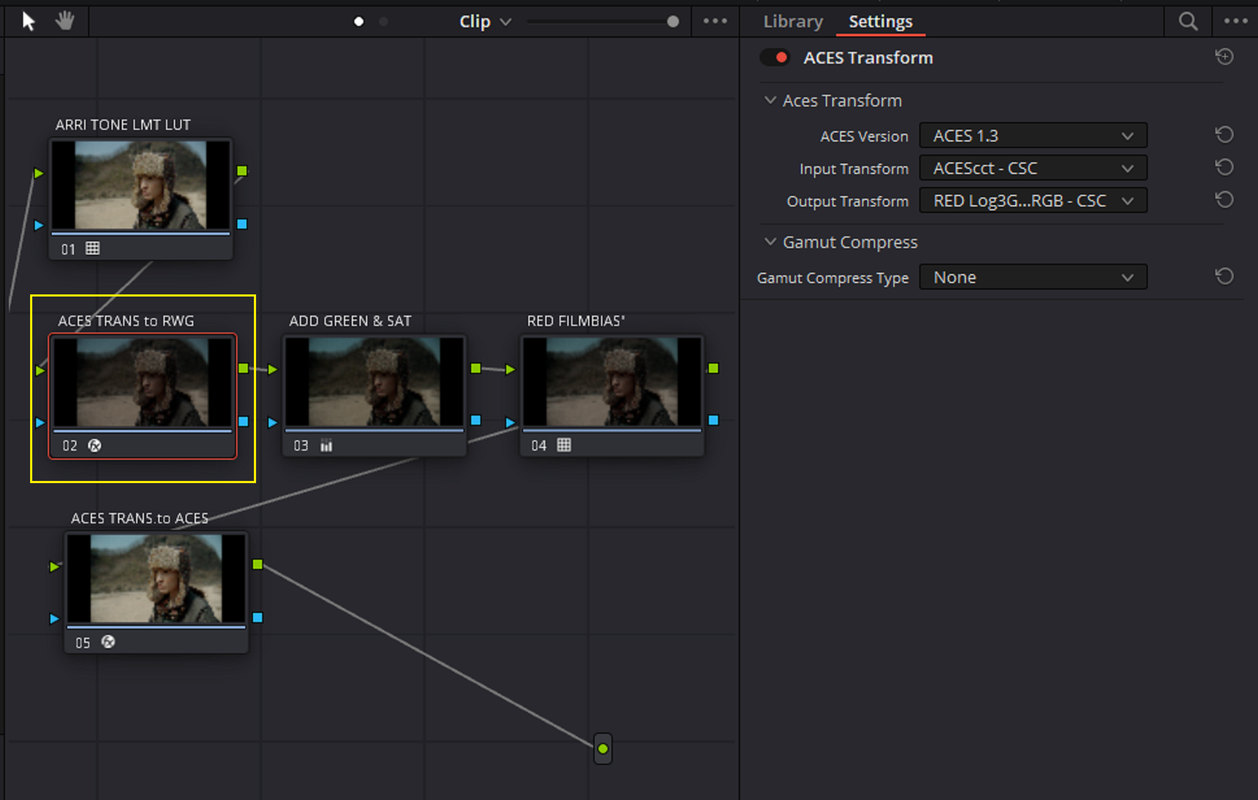
Task: Open the Gamut Compress Type dropdown
Action: pos(1033,277)
